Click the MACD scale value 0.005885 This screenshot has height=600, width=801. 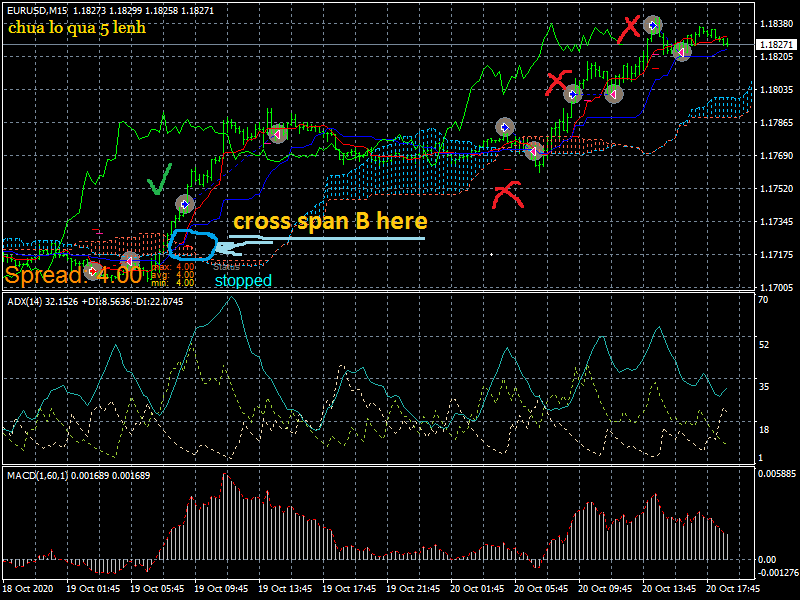click(776, 474)
